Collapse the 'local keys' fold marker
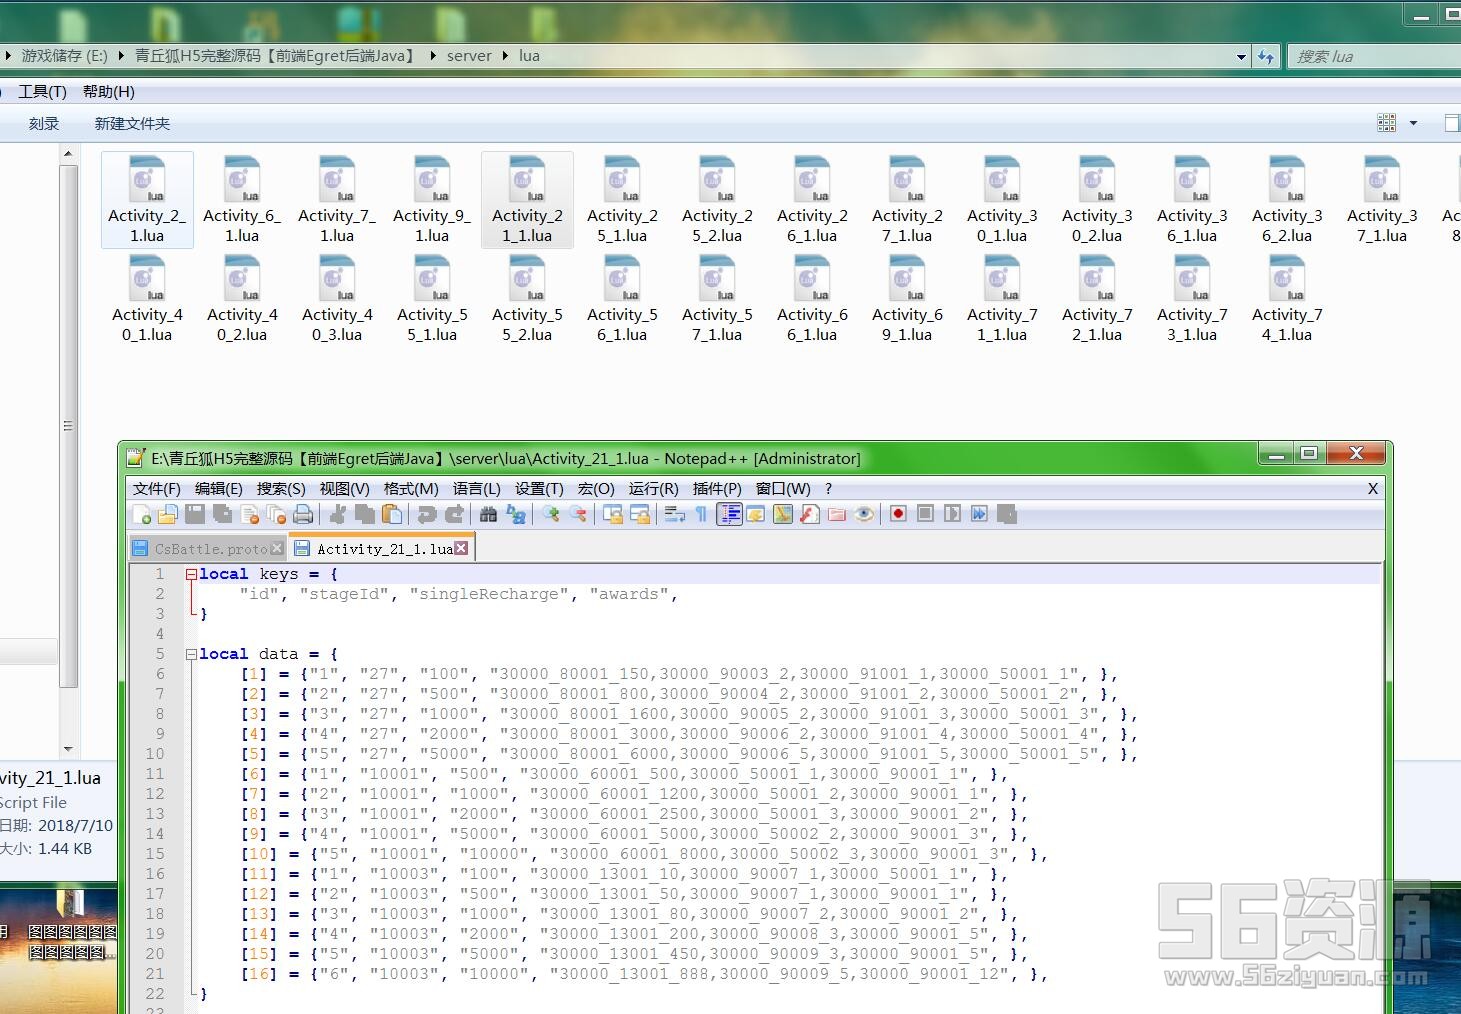 coord(191,575)
